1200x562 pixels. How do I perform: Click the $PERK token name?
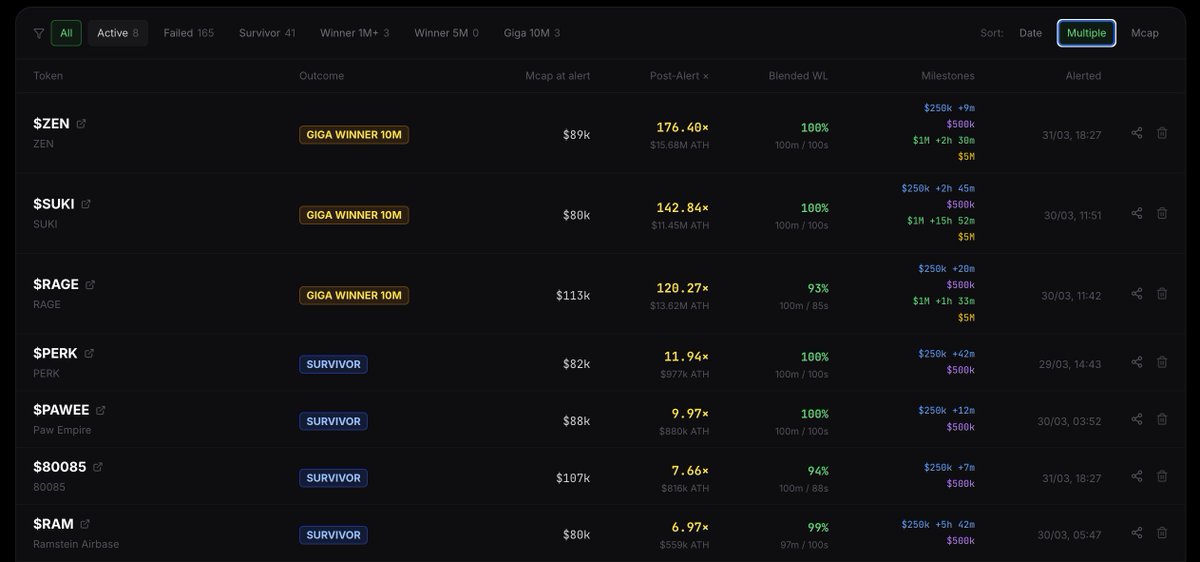55,353
